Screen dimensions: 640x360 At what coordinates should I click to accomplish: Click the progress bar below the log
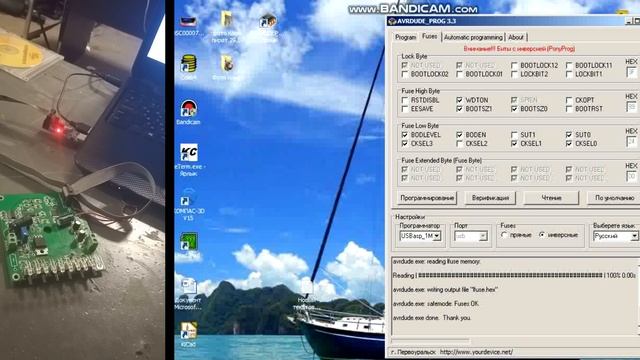pyautogui.click(x=430, y=341)
